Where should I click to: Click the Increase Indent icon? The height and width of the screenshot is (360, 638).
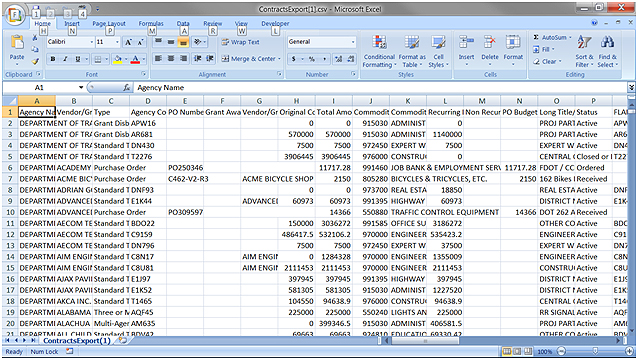click(x=210, y=59)
